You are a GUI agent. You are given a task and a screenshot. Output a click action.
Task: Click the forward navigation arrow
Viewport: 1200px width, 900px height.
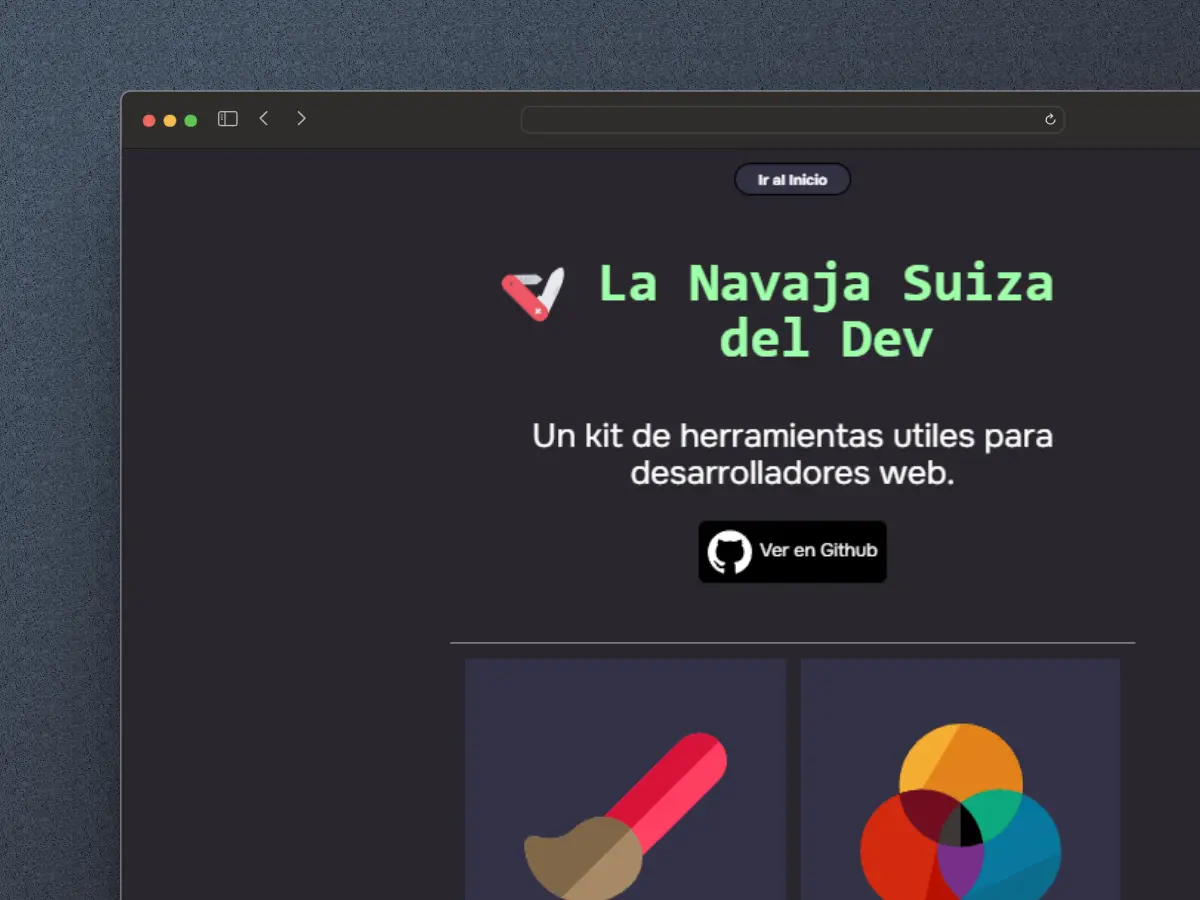tap(301, 118)
